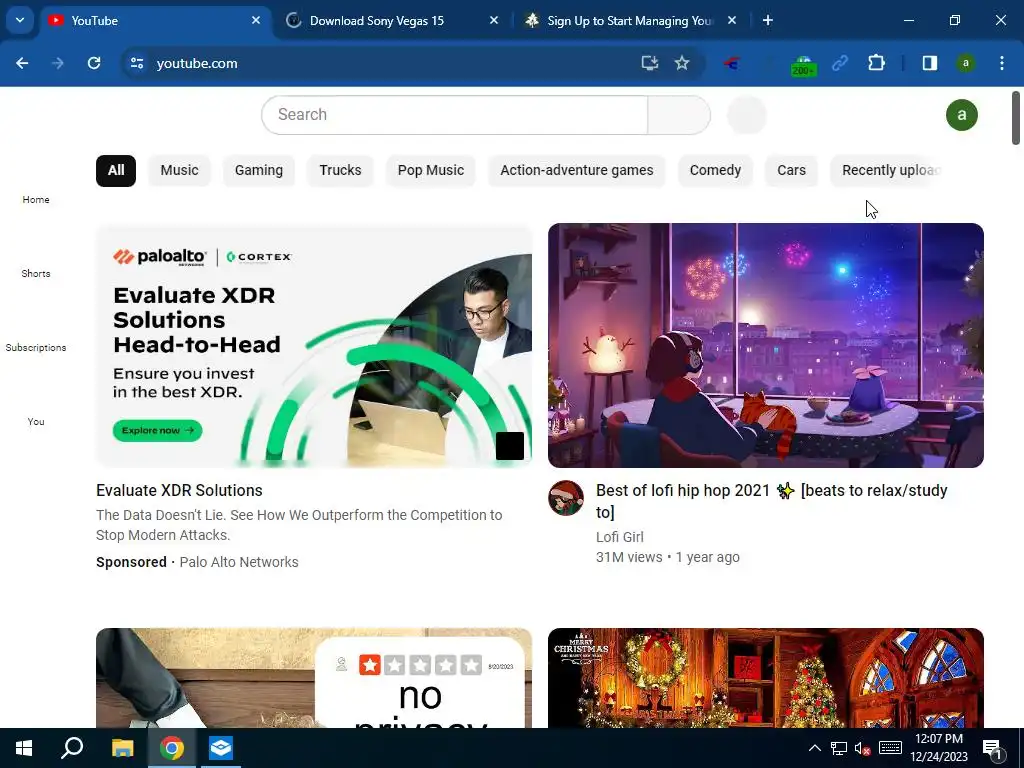Screen dimensions: 1024x768
Task: Open Shorts in the sidebar
Action: point(36,274)
